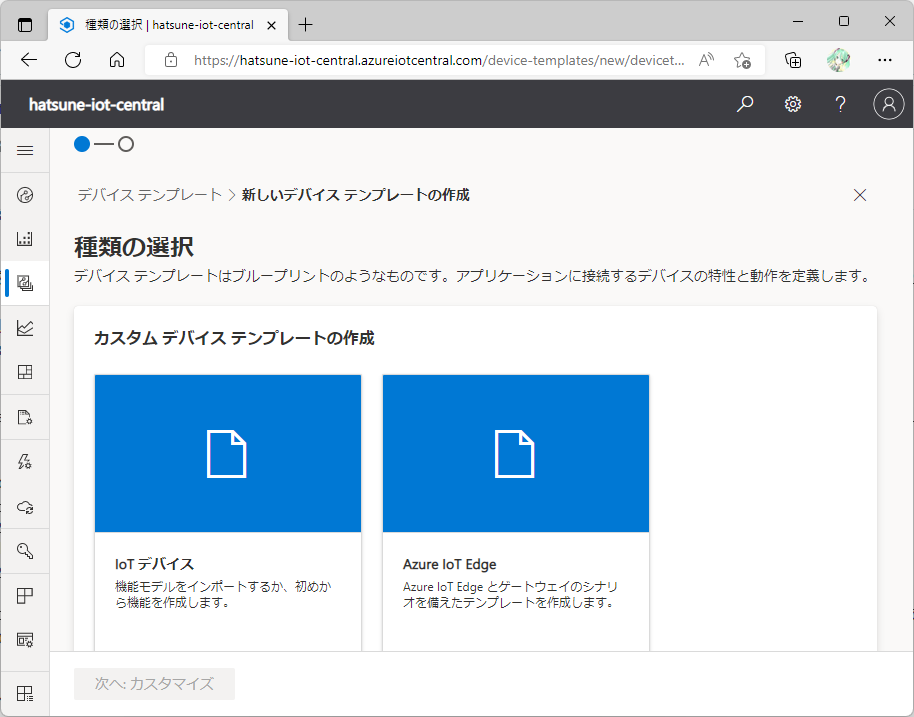
Task: Select the 種類の選択 browser tab
Action: (x=168, y=25)
